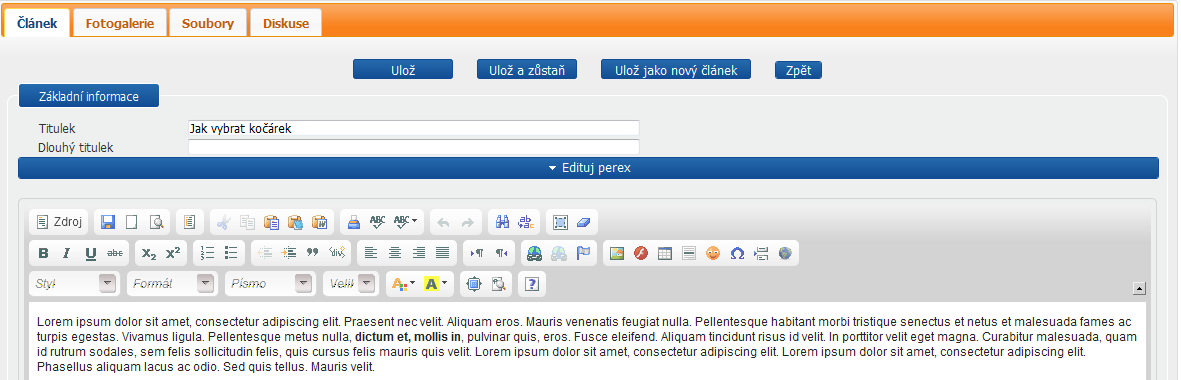Image resolution: width=1181 pixels, height=380 pixels.
Task: Click the Print icon
Action: [x=353, y=222]
